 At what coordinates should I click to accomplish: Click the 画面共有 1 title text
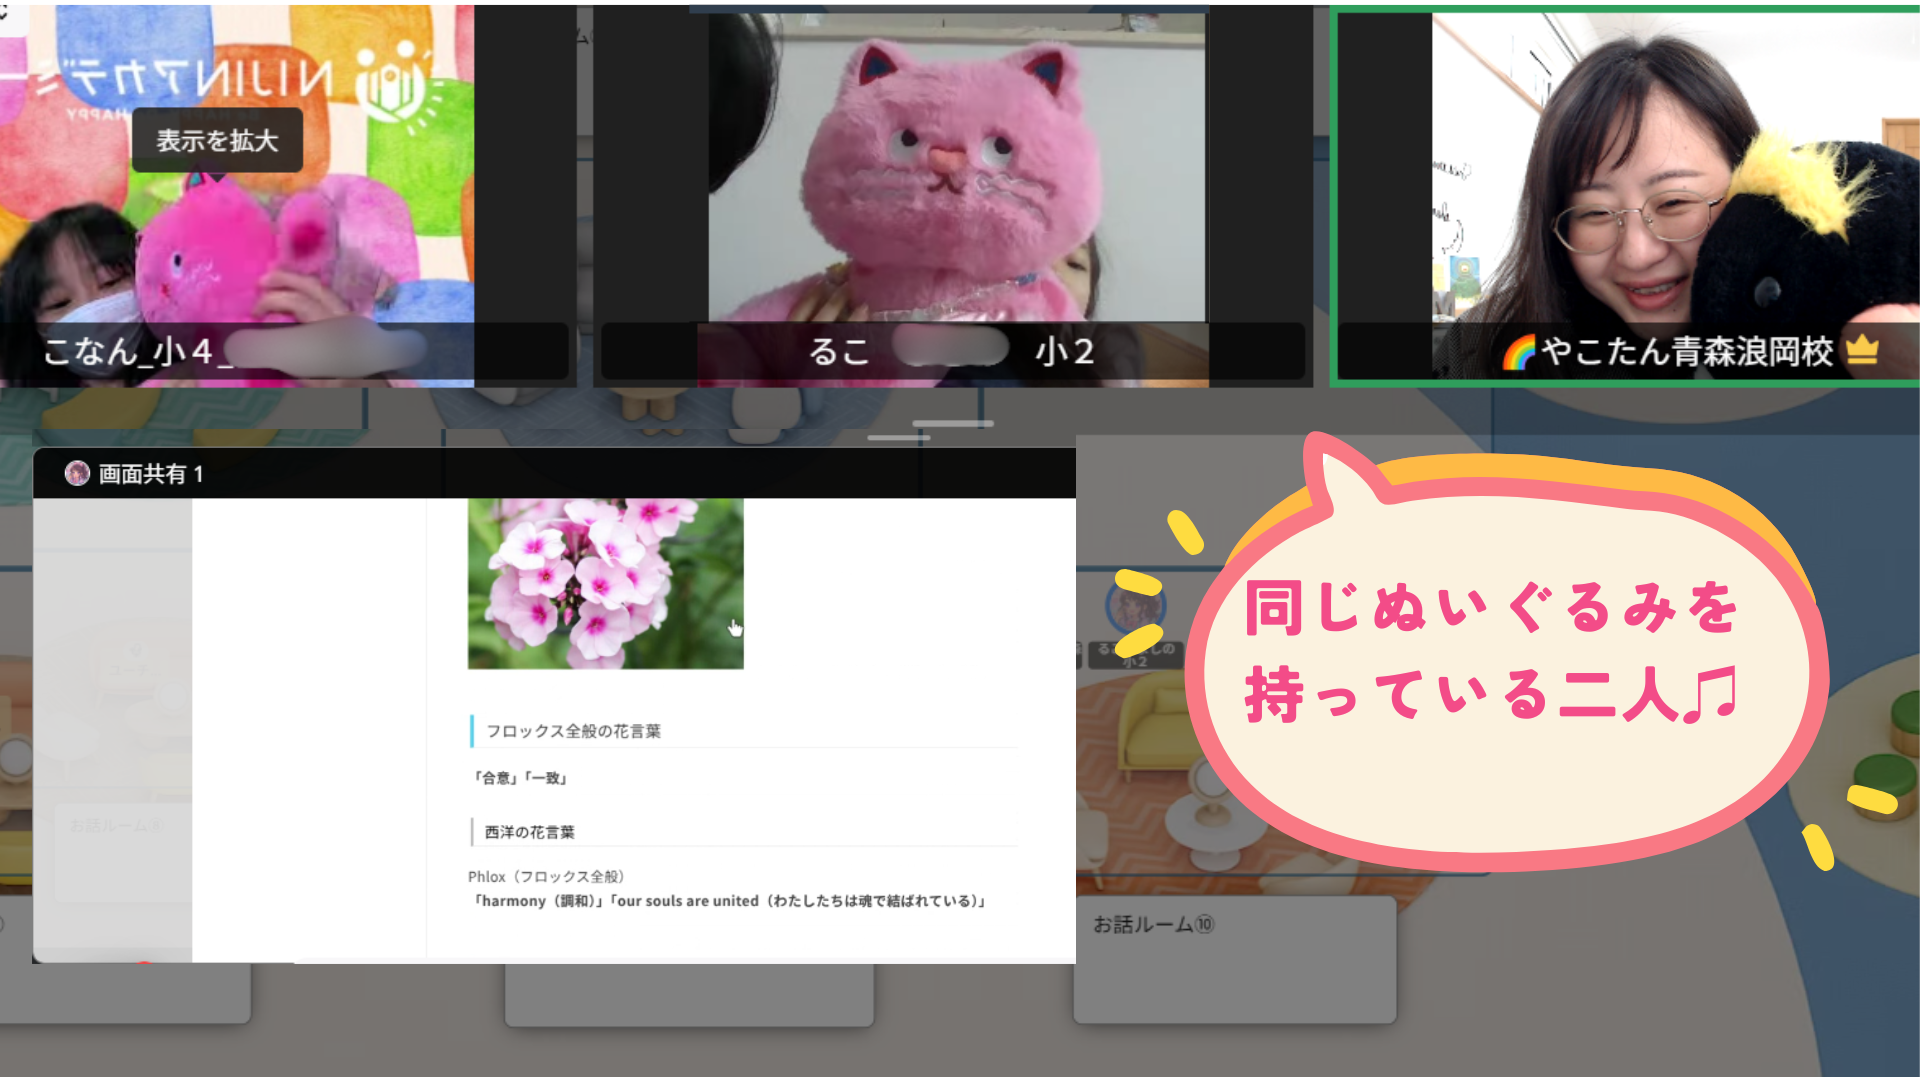coord(151,474)
